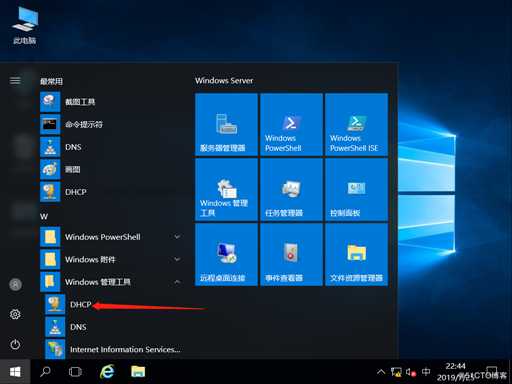Launch Internet Explorer from taskbar
This screenshot has height=384, width=512.
[x=107, y=371]
